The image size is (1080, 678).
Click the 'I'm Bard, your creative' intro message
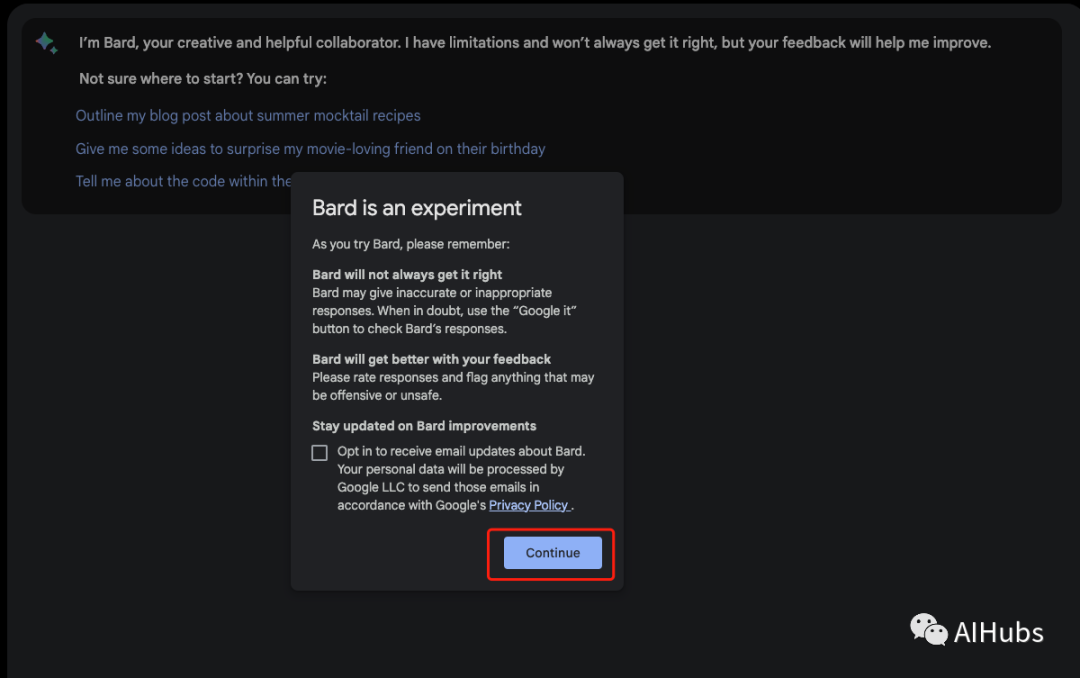[535, 43]
